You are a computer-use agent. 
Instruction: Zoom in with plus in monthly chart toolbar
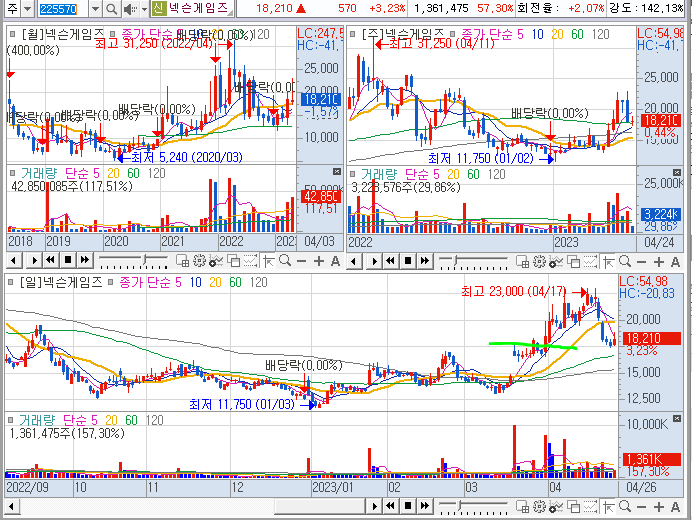pyautogui.click(x=318, y=261)
